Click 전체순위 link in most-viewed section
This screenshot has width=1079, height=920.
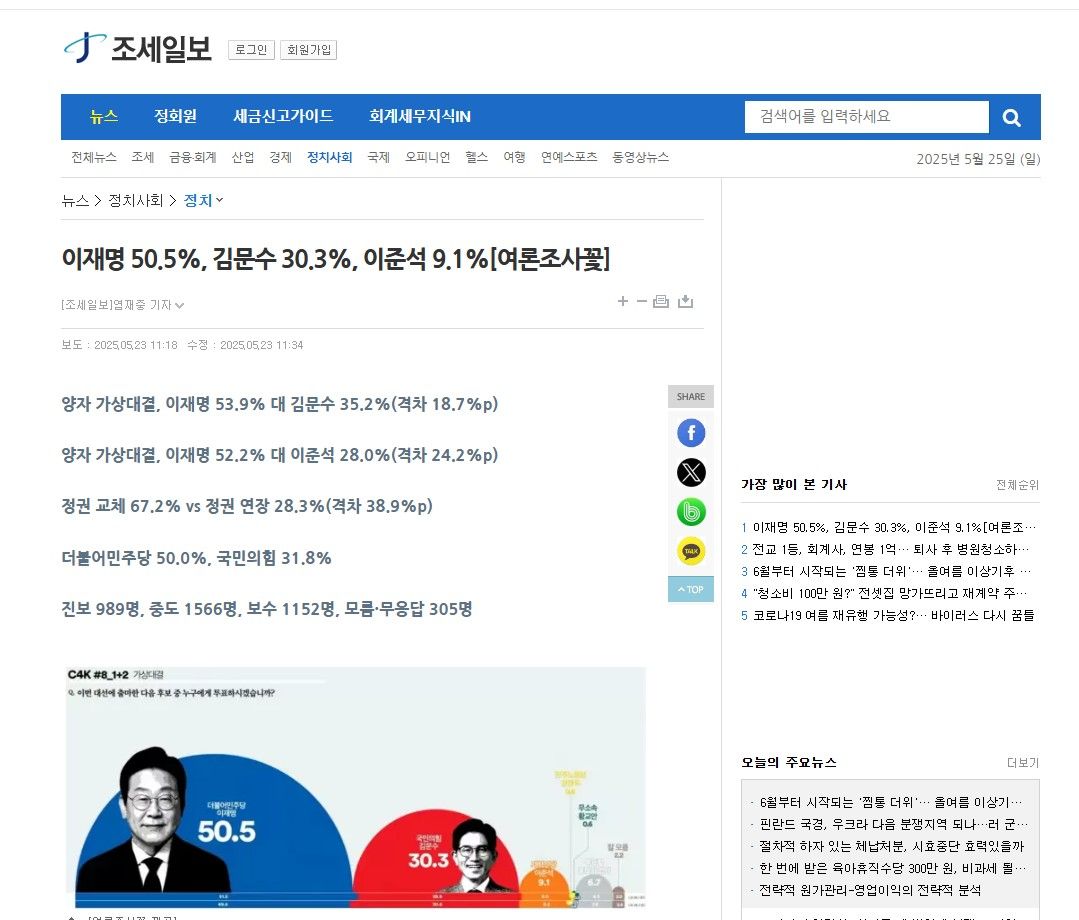coord(1017,485)
